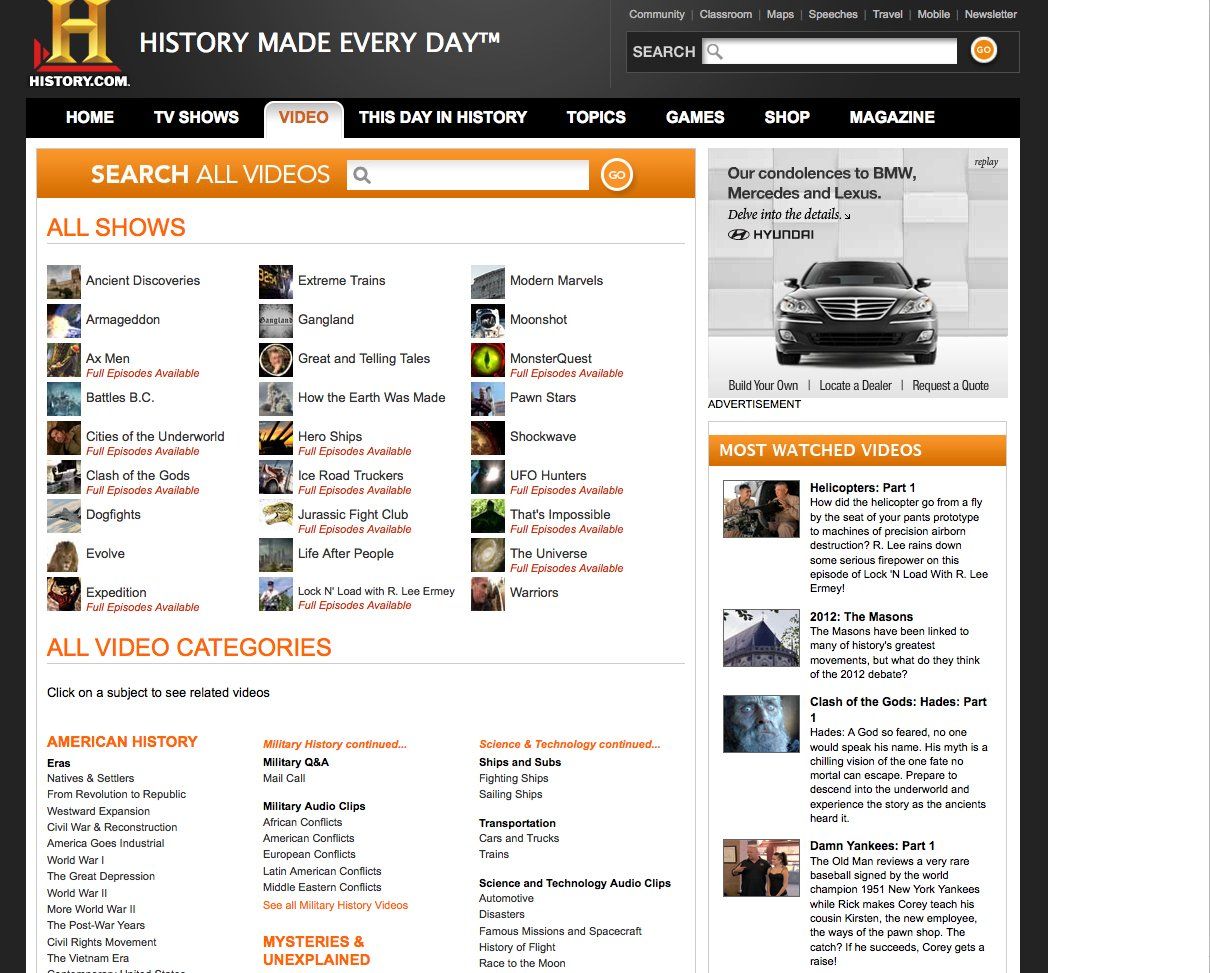Select the VIDEO tab
Screen dimensions: 1210x973
(x=304, y=118)
